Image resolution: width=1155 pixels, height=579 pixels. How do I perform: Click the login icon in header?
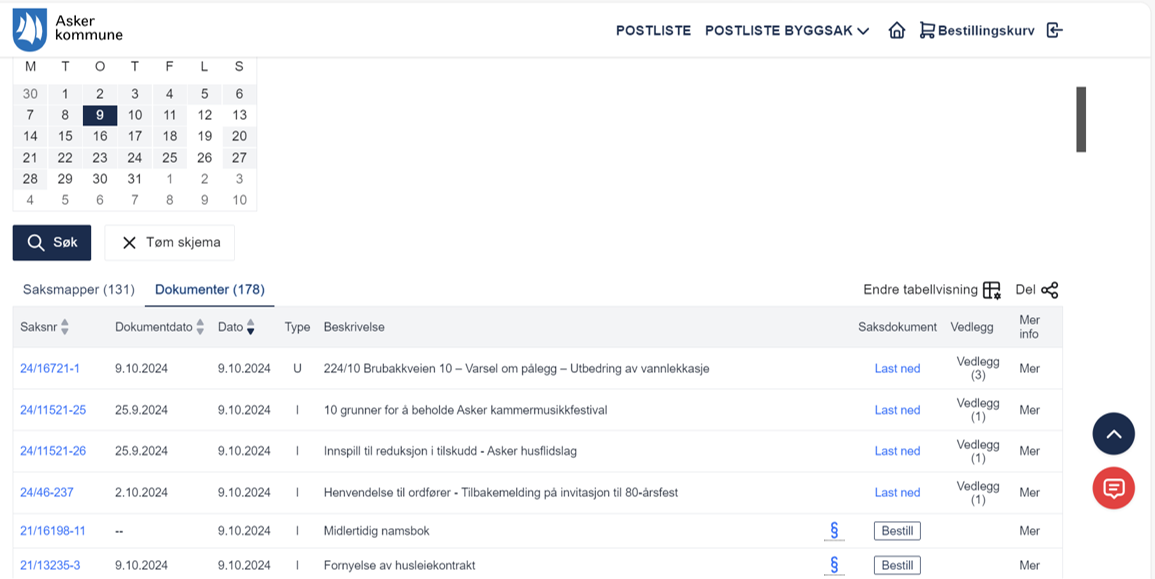click(x=1054, y=30)
